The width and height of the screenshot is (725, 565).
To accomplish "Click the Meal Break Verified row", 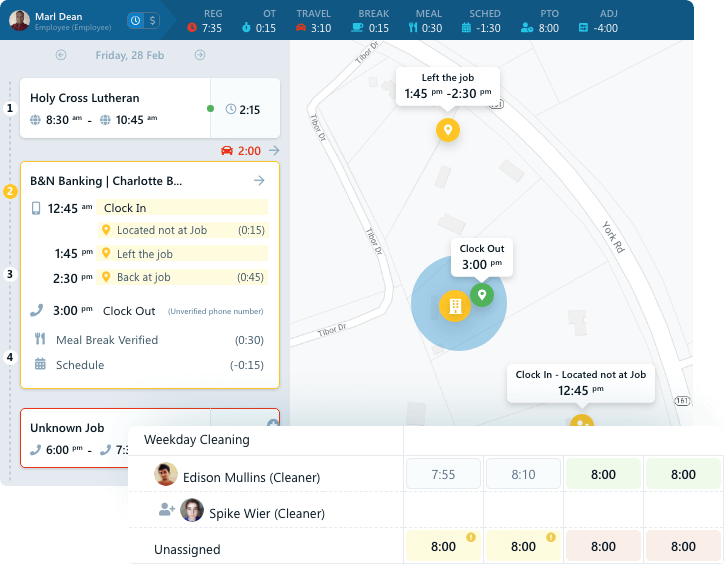I will pyautogui.click(x=107, y=340).
